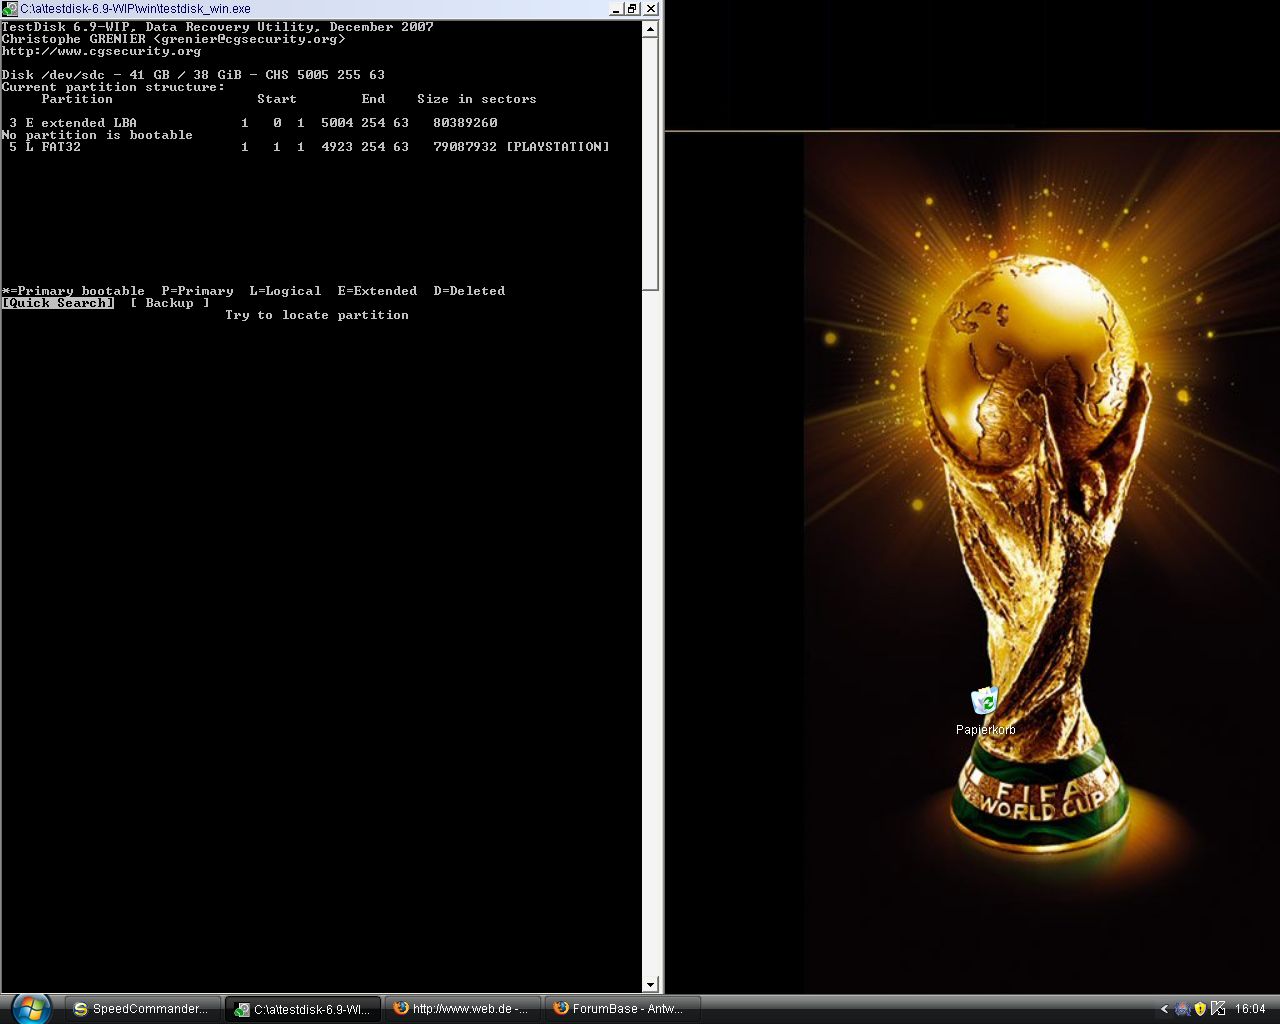This screenshot has width=1280, height=1024.
Task: Switch to ForumBase Firefox taskbar button
Action: point(622,1009)
